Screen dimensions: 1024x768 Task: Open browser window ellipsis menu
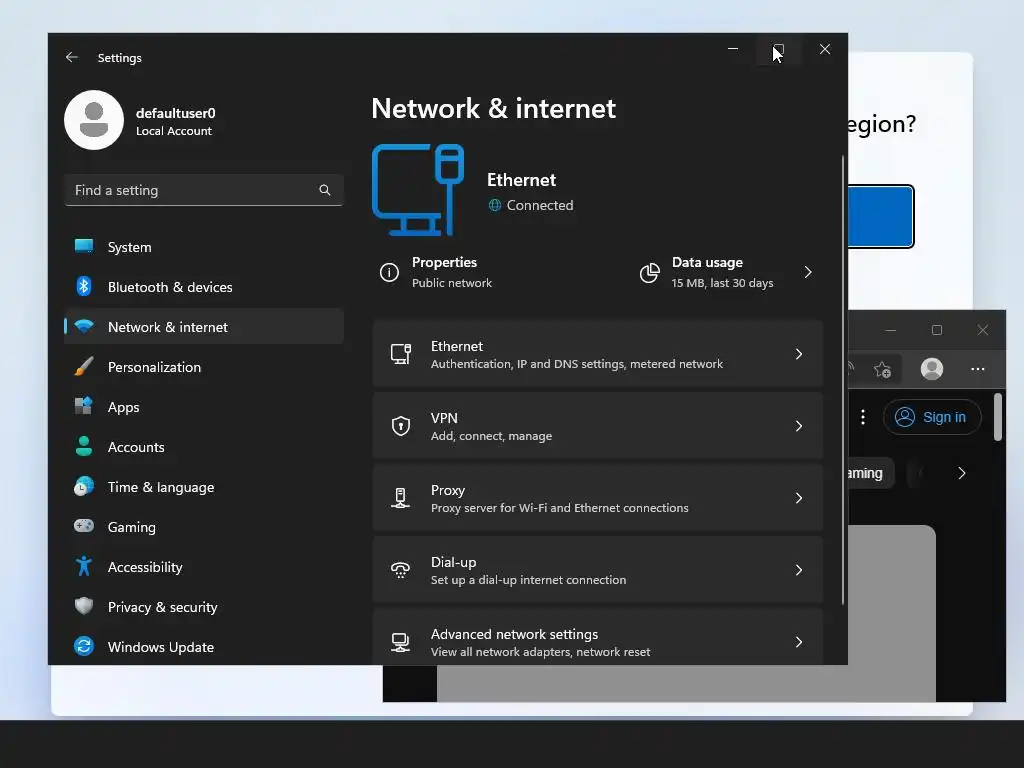[x=977, y=369]
